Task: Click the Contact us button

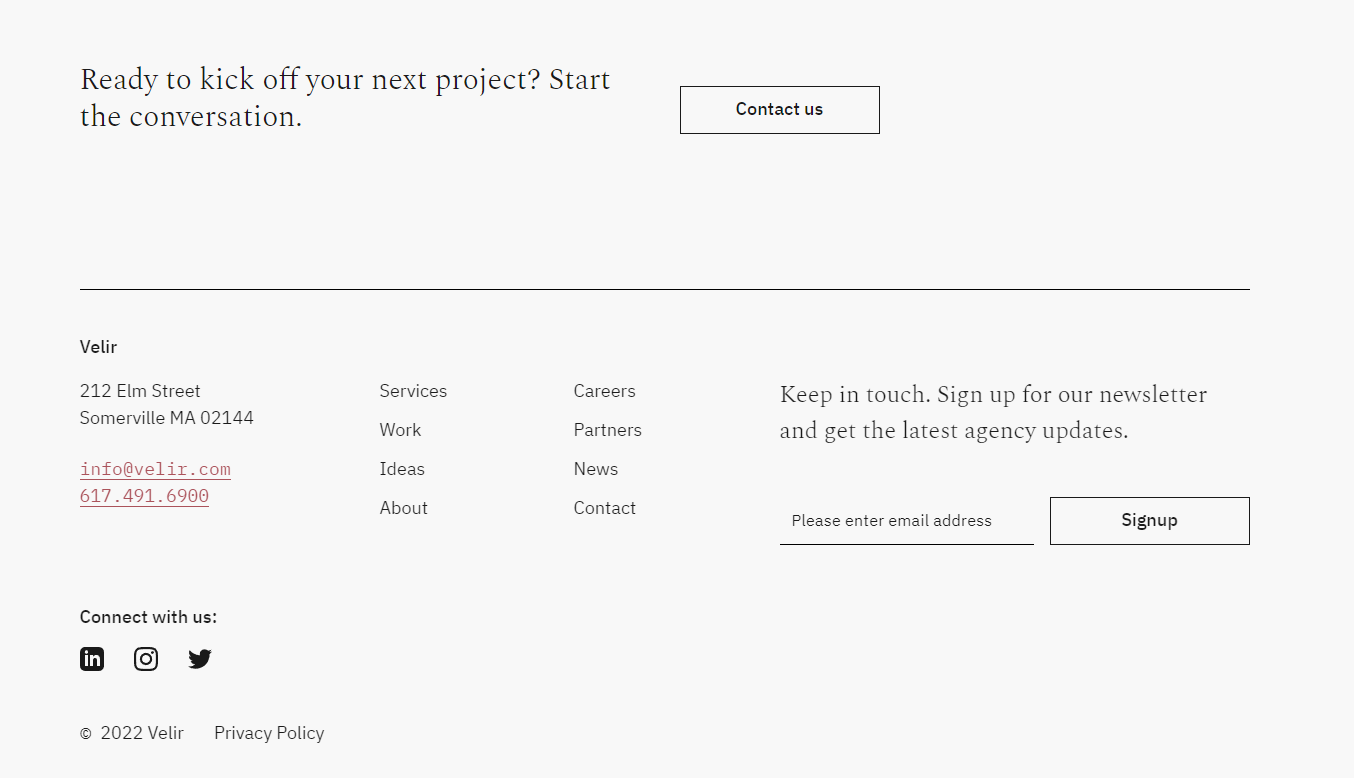Action: tap(779, 110)
